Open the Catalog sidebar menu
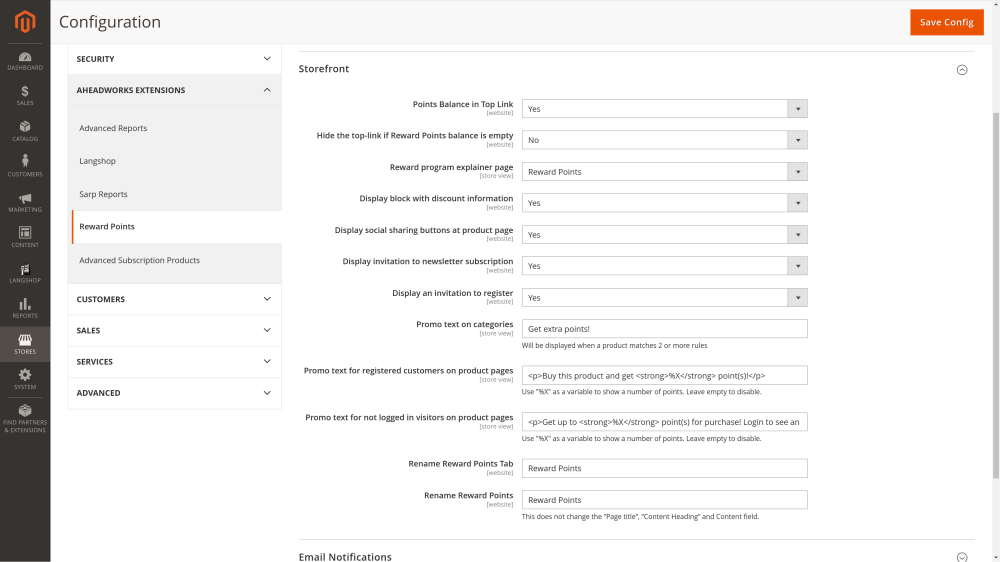Image resolution: width=1000 pixels, height=562 pixels. 25,131
